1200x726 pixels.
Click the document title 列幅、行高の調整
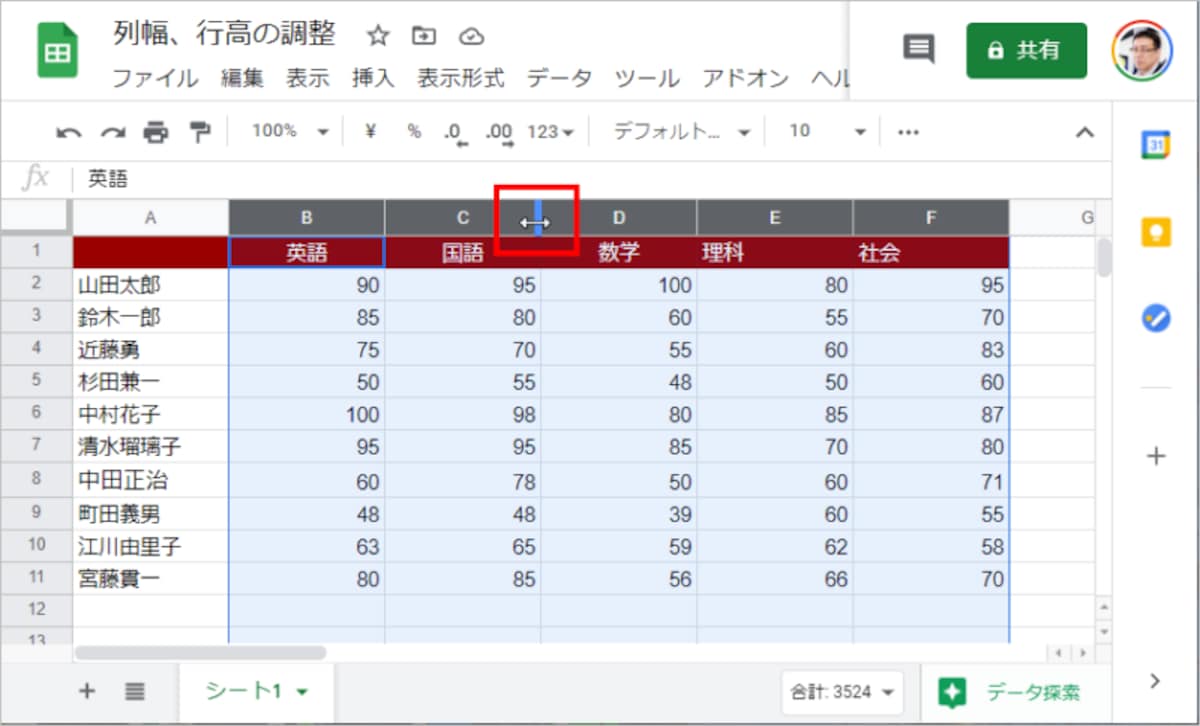tap(225, 34)
